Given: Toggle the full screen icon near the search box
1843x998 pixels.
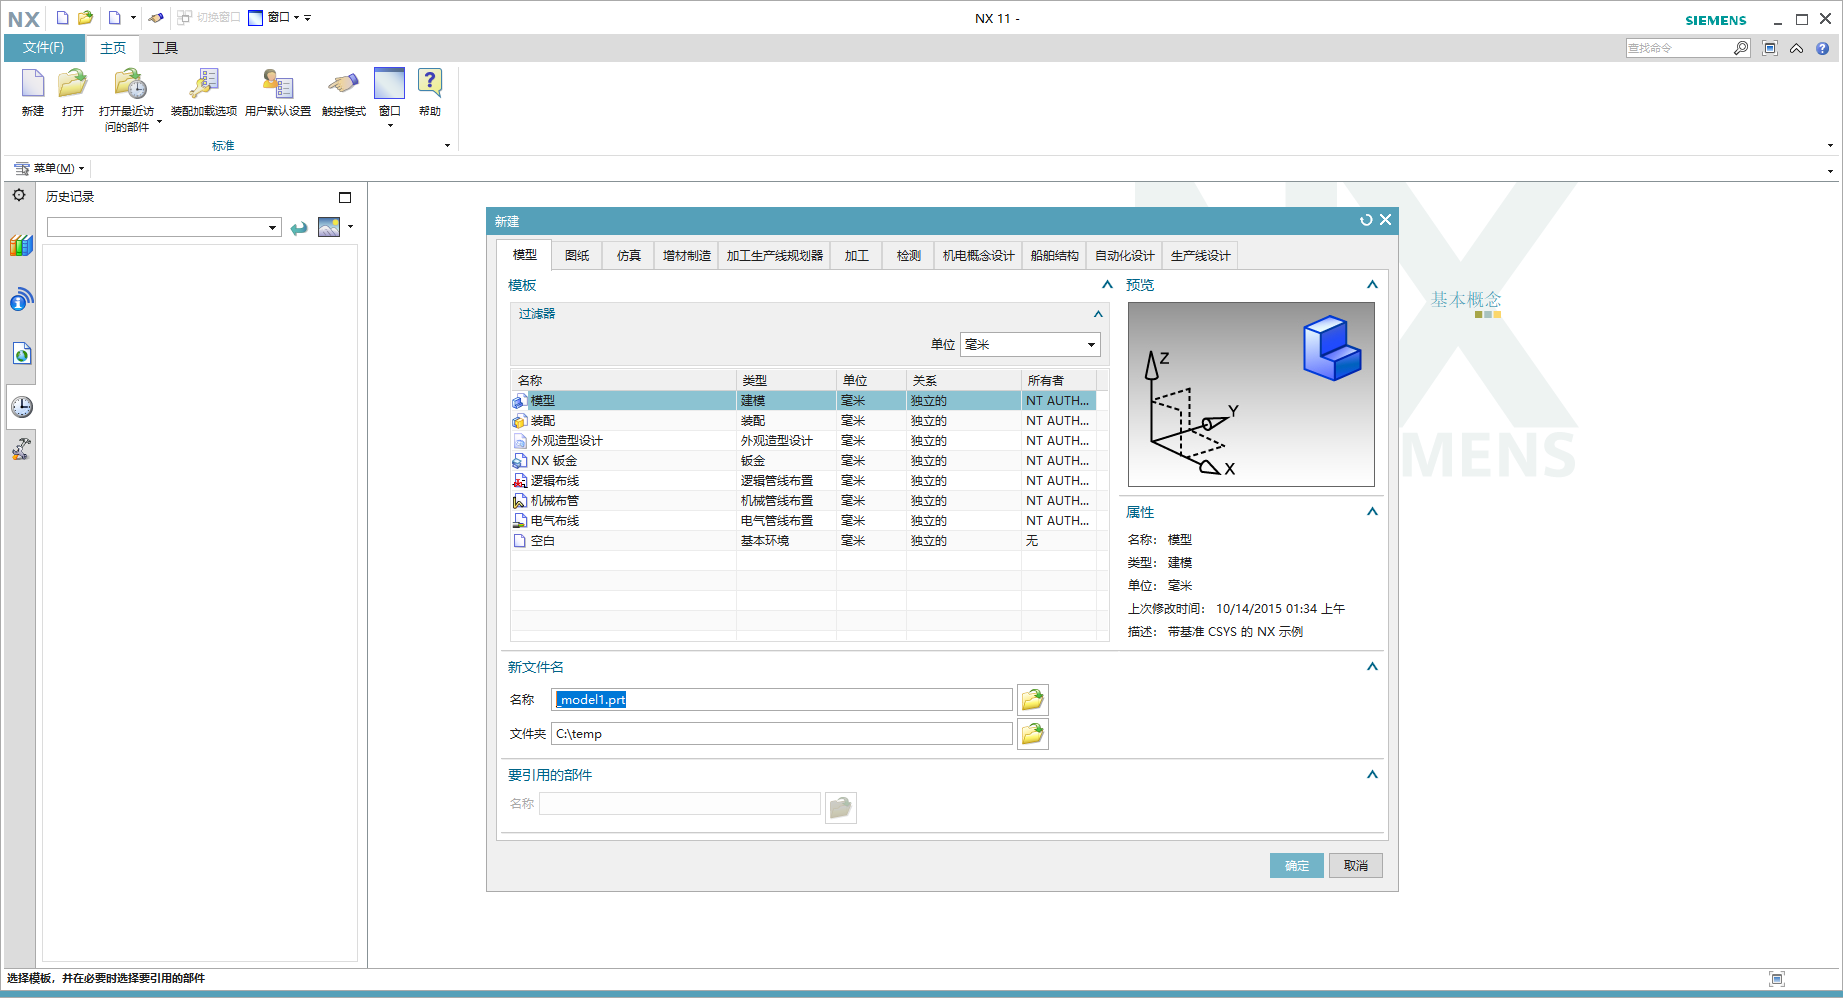Looking at the screenshot, I should [1770, 48].
